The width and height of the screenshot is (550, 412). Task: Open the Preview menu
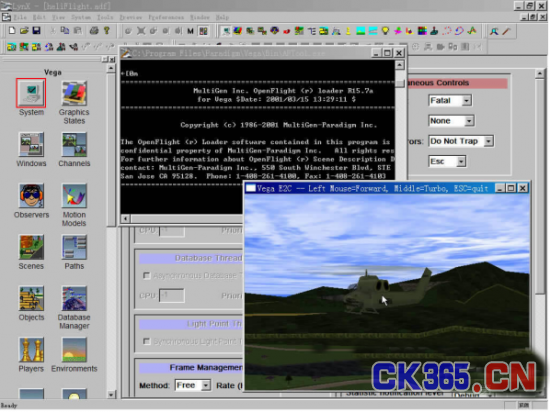coord(131,17)
